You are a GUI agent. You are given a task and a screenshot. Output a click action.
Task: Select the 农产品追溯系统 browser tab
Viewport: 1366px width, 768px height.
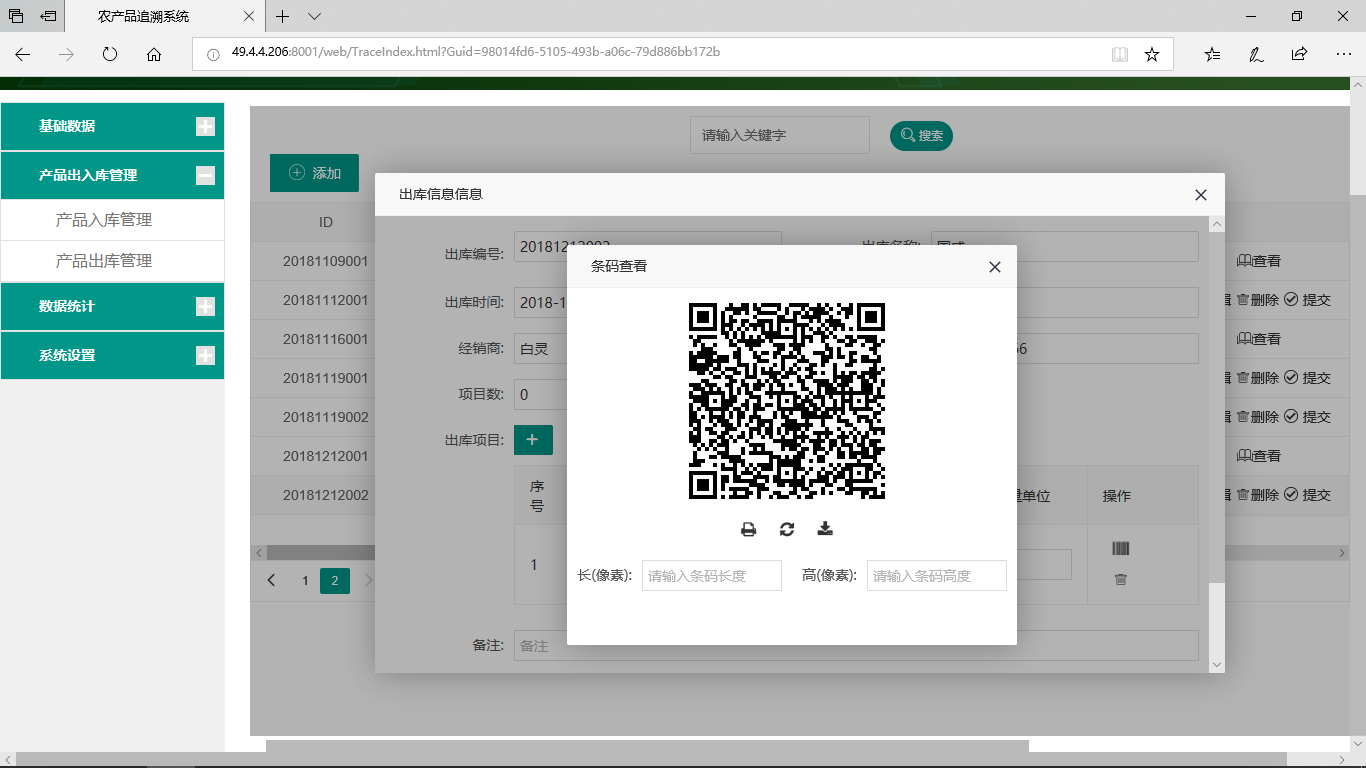[x=166, y=16]
